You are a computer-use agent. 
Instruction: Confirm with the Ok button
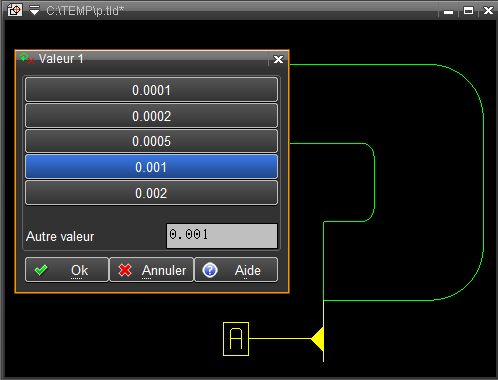click(67, 270)
